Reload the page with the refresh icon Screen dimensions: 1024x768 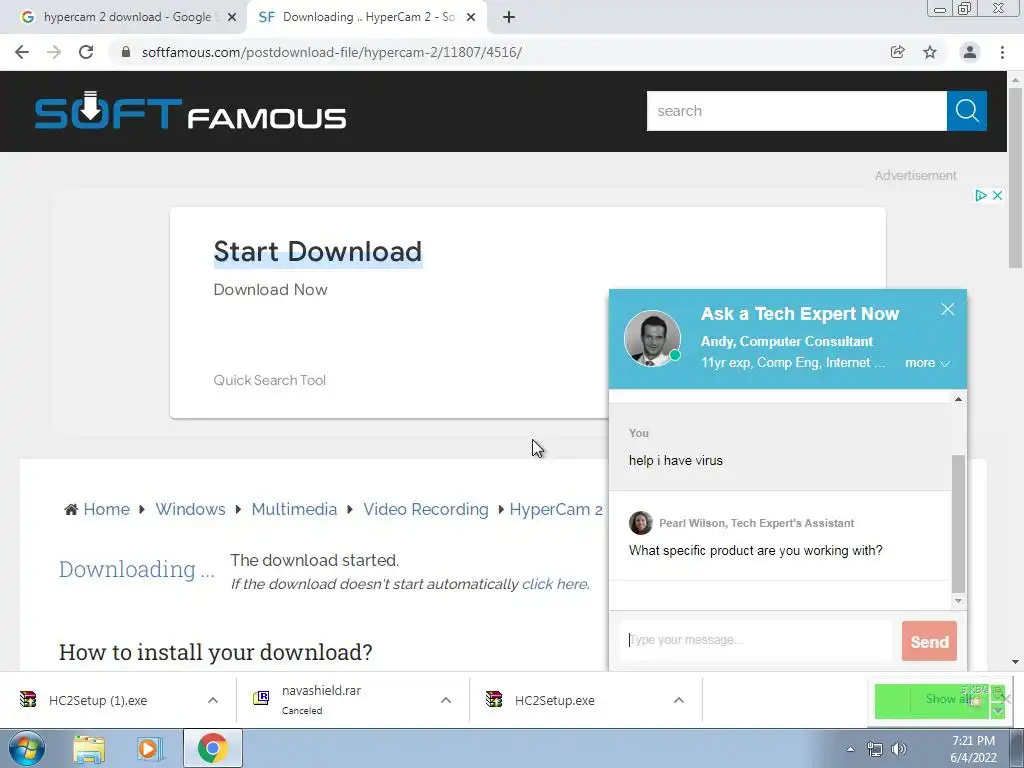(86, 52)
